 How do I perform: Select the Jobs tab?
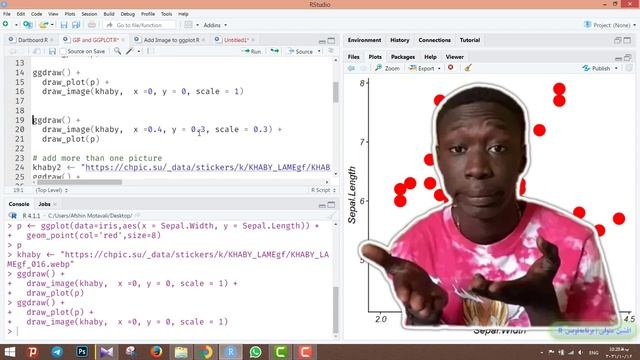(44, 204)
